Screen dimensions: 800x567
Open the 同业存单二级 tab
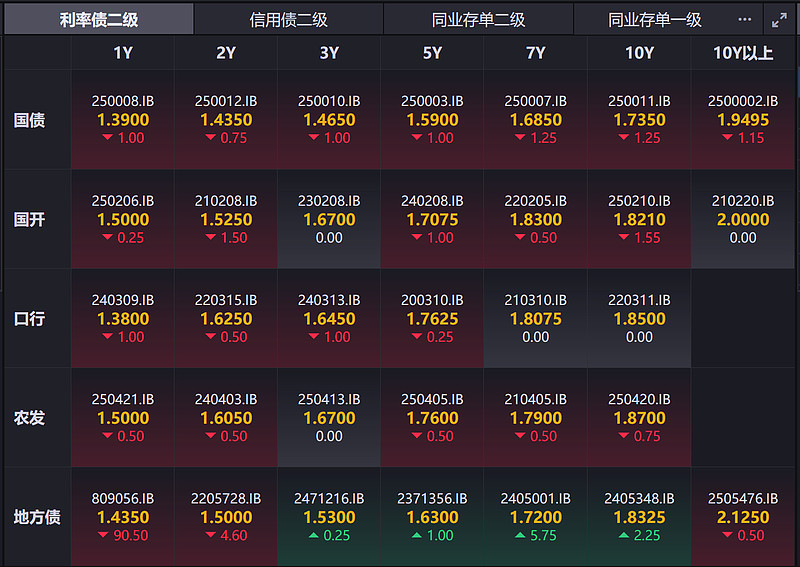[479, 19]
